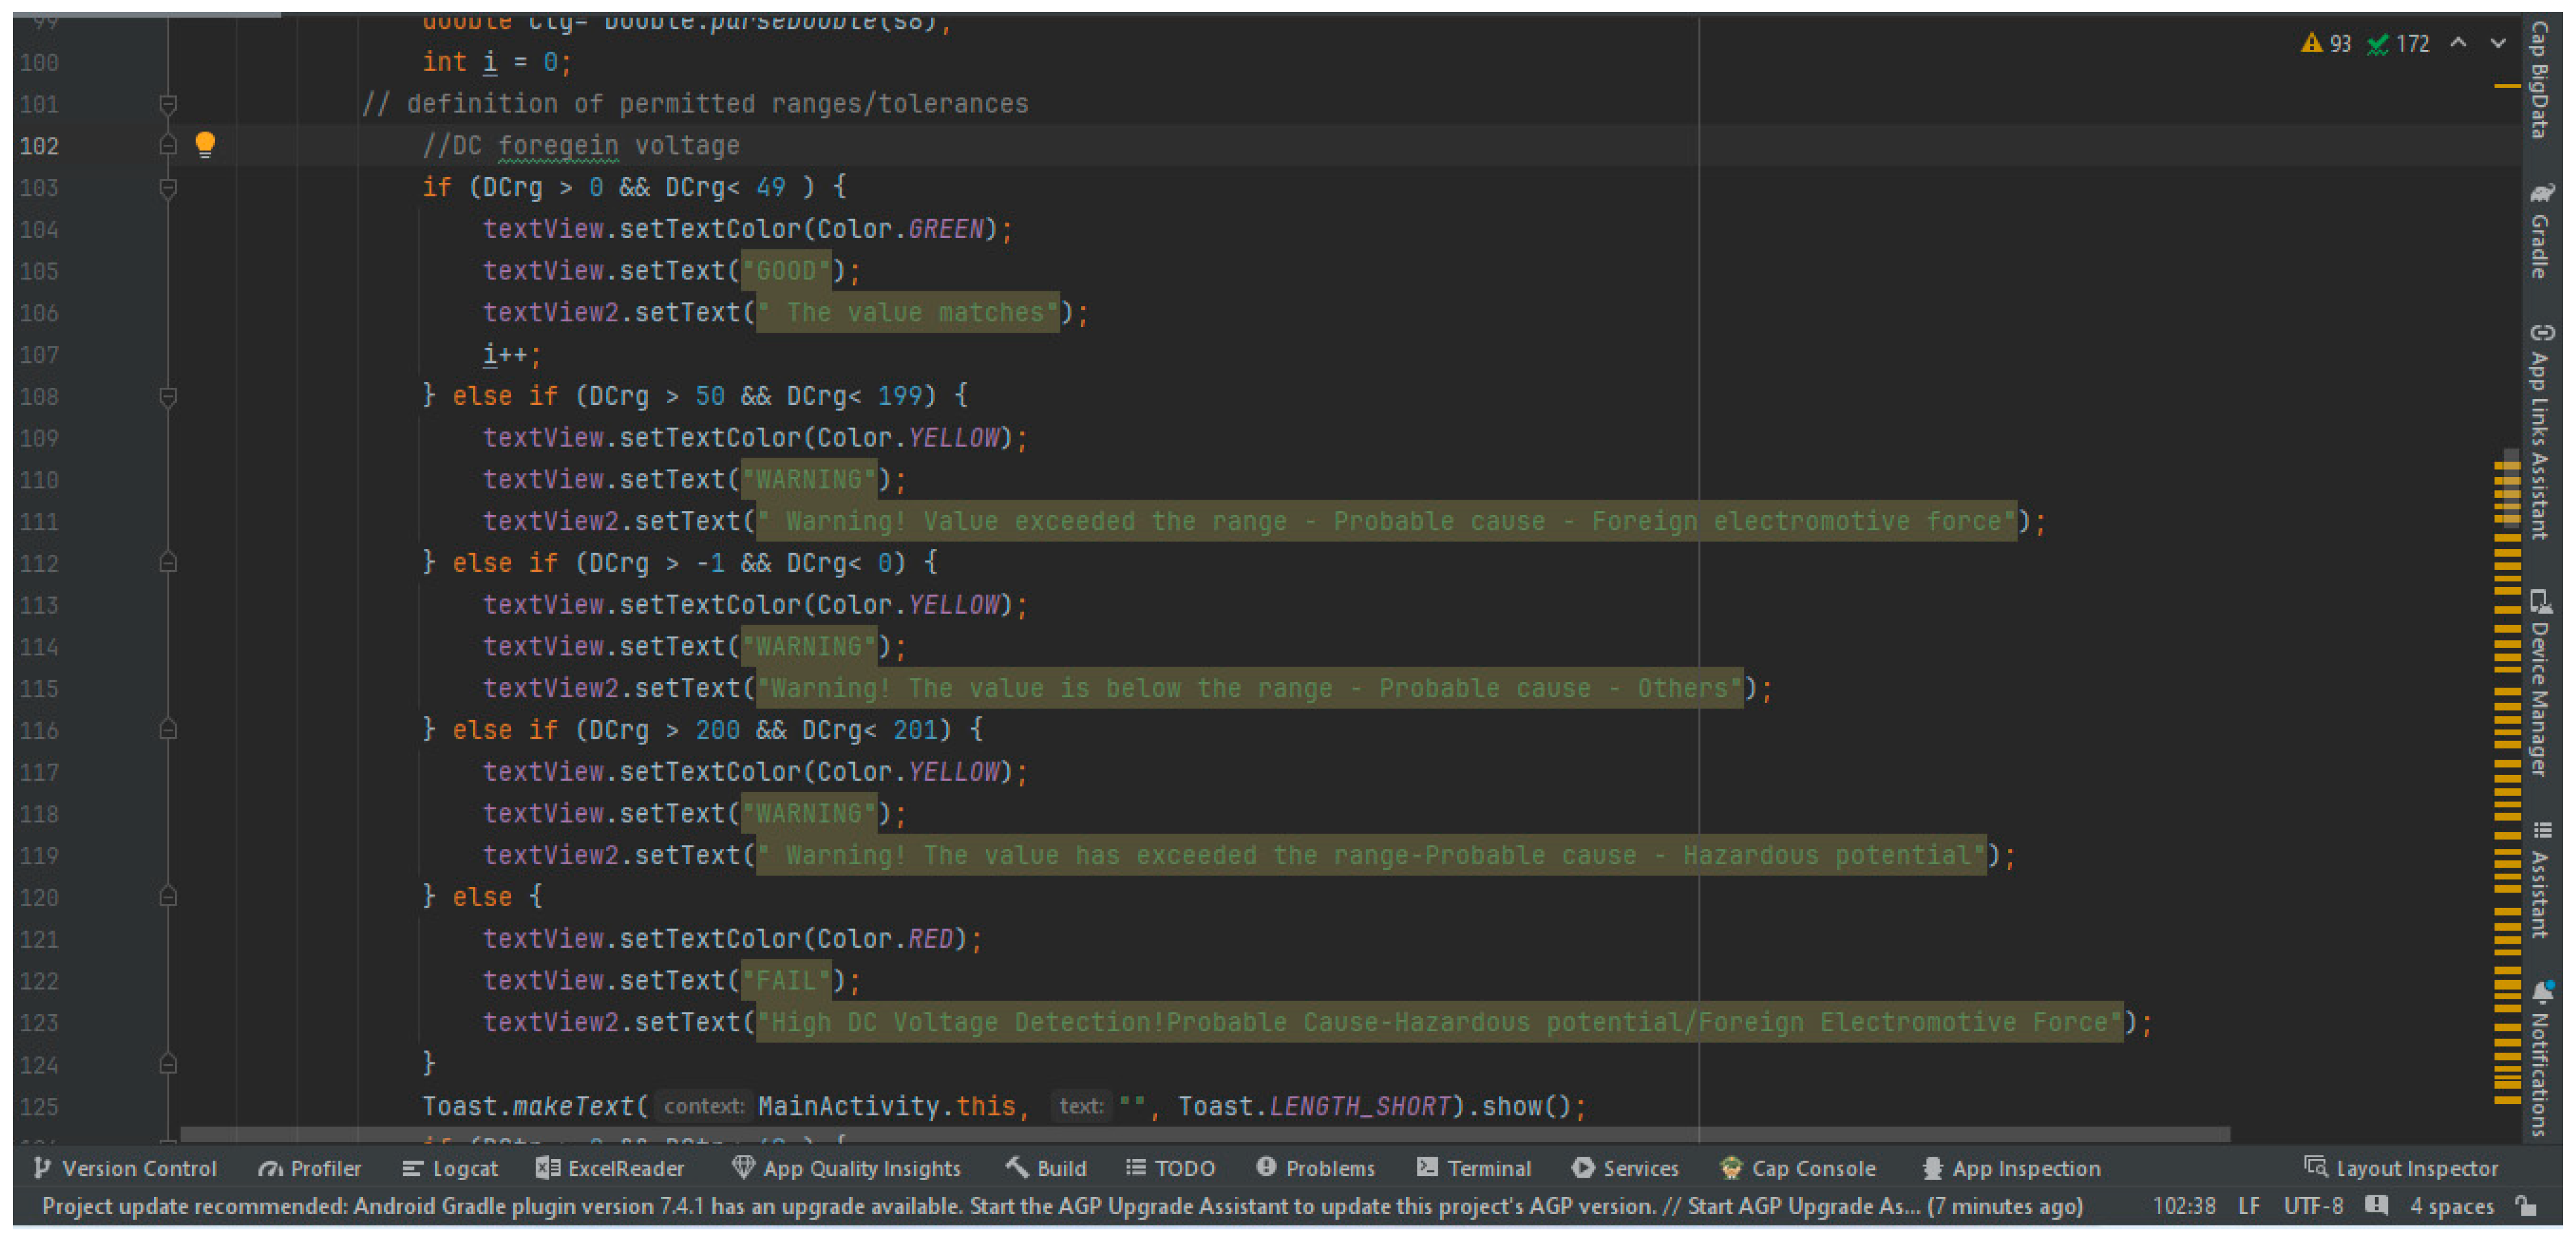Jump to next highlighted error arrow
Screen dimensions: 2576x1239
coord(2498,43)
